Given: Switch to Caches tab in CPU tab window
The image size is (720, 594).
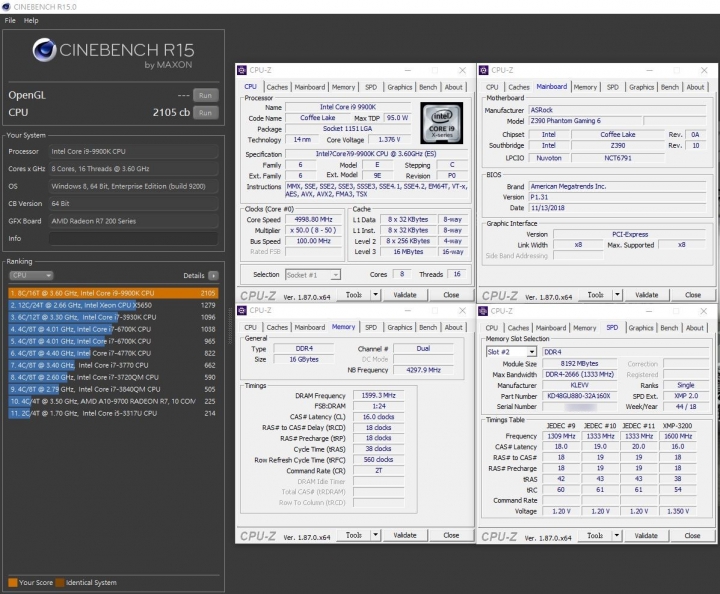Looking at the screenshot, I should coord(277,87).
